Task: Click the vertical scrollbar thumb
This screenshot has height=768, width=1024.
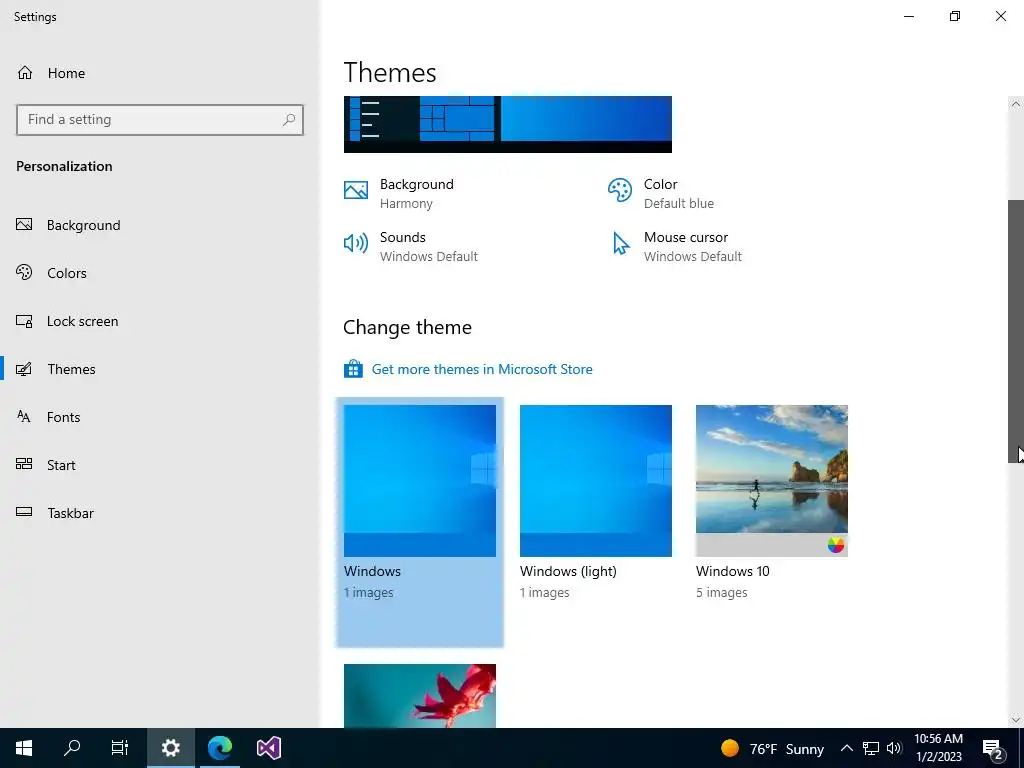Action: 1016,331
